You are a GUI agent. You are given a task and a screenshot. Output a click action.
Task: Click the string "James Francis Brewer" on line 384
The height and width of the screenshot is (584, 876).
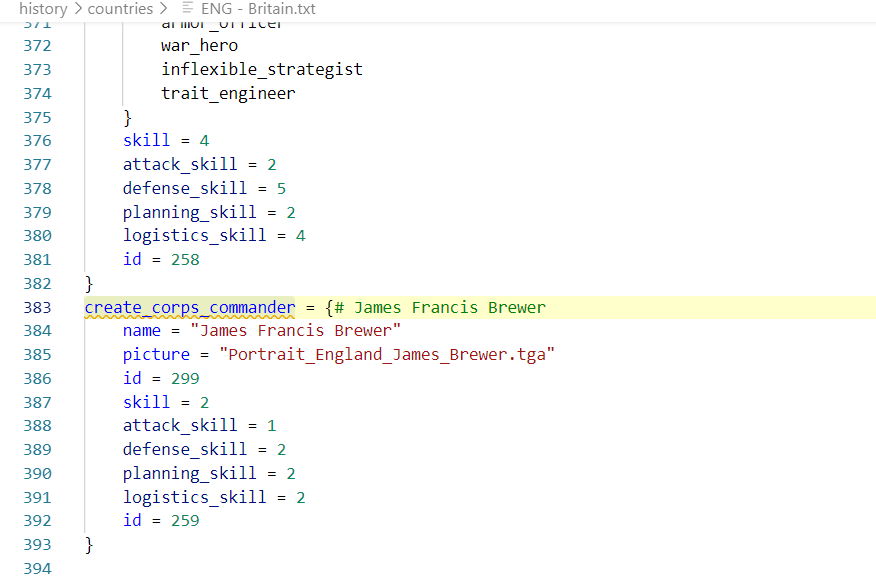click(296, 331)
